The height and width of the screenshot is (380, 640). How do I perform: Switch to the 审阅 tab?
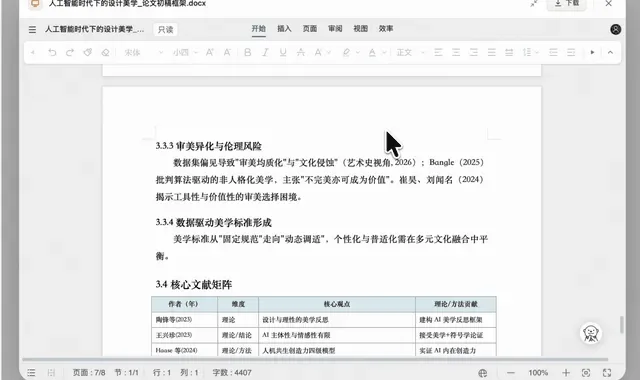coord(335,29)
